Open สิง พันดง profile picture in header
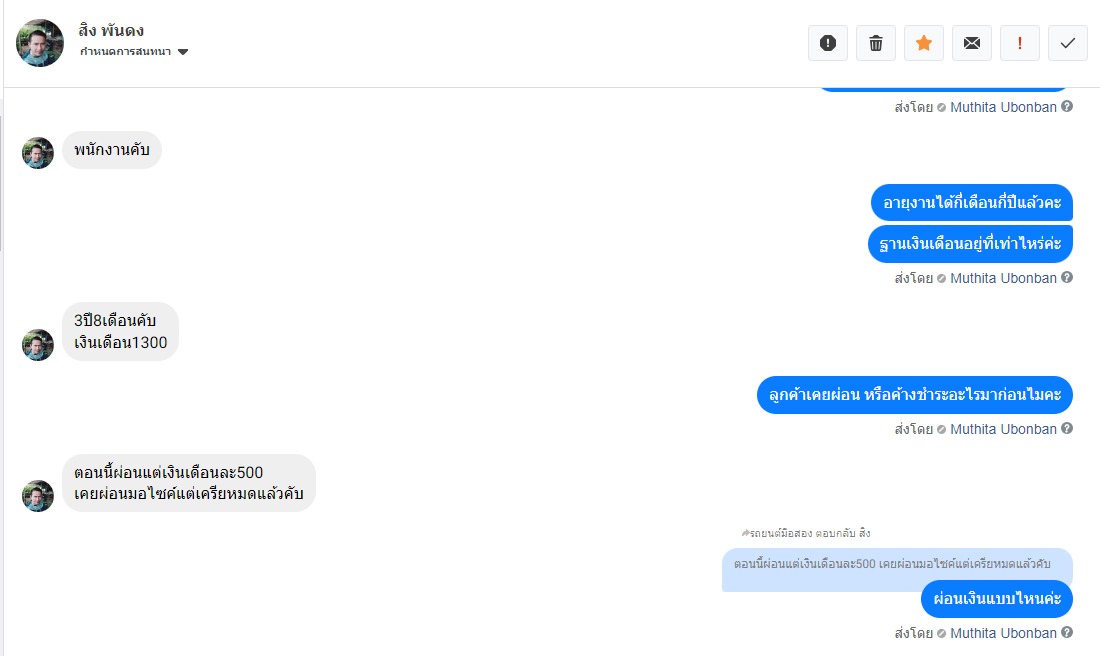The width and height of the screenshot is (1100, 656). coord(40,43)
